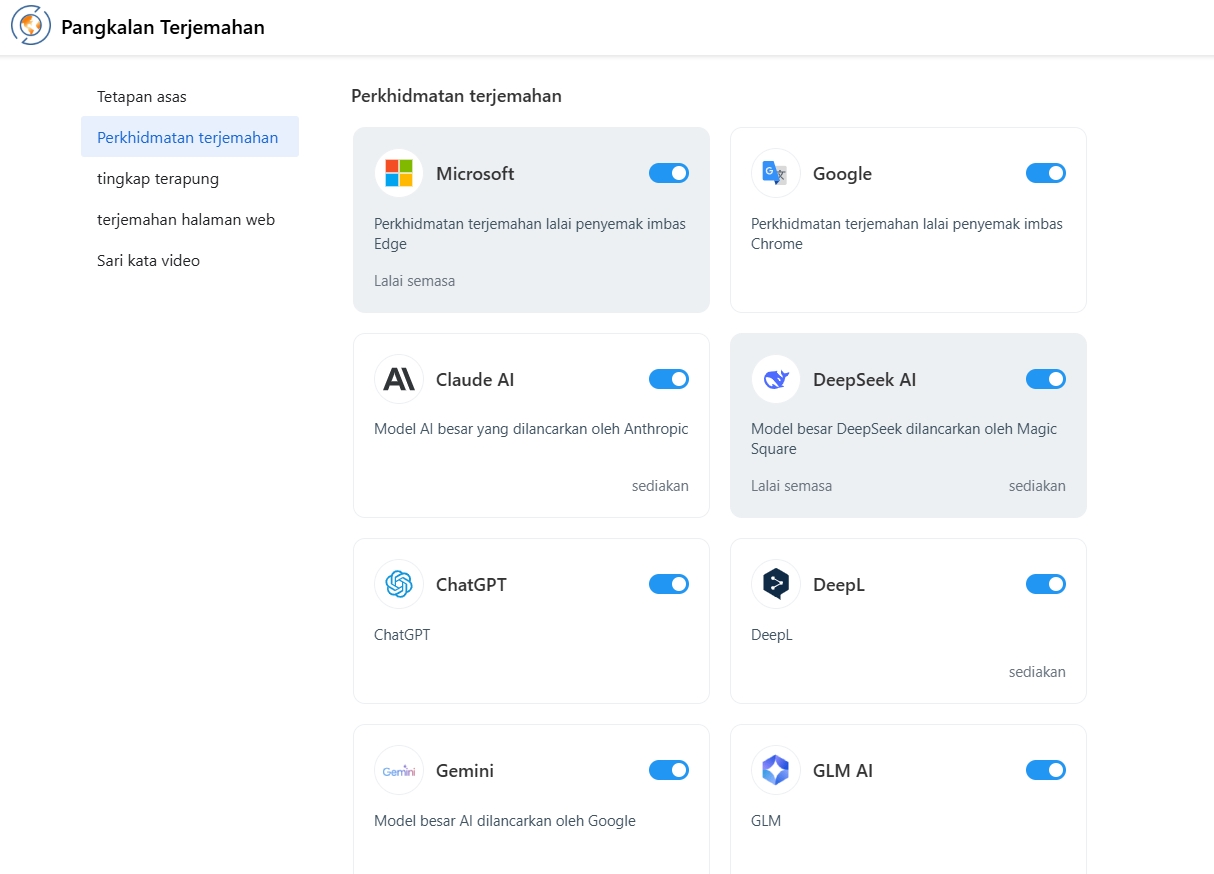Toggle the GLM AI switch

(1046, 770)
